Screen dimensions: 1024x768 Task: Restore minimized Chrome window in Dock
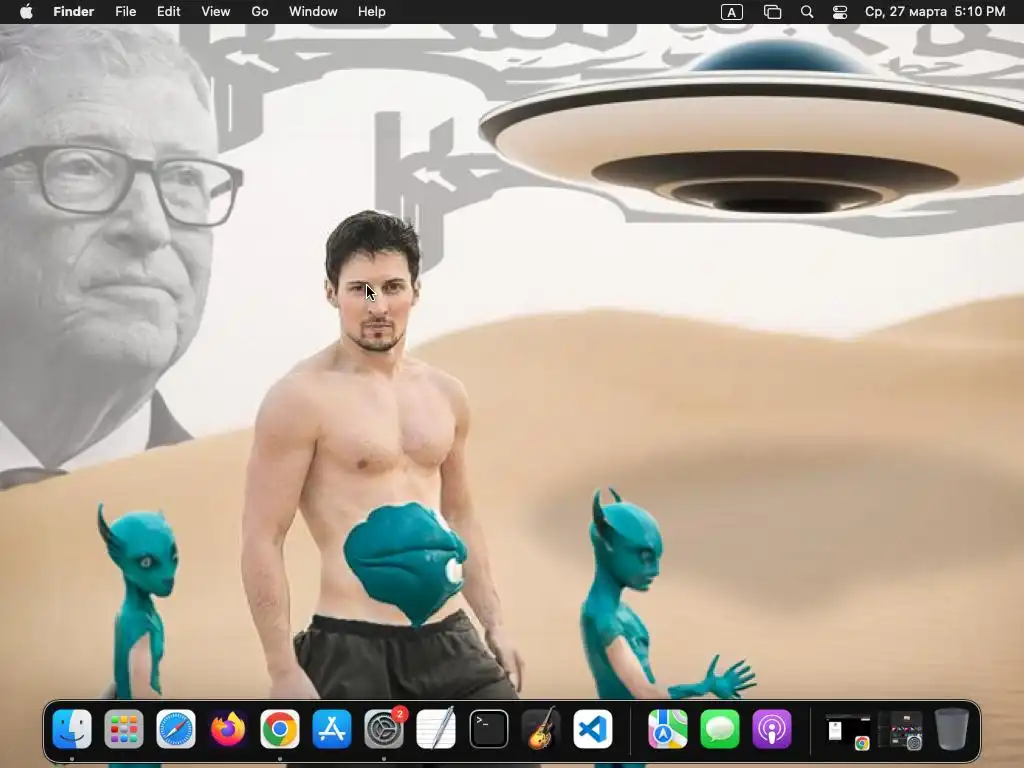pos(847,730)
